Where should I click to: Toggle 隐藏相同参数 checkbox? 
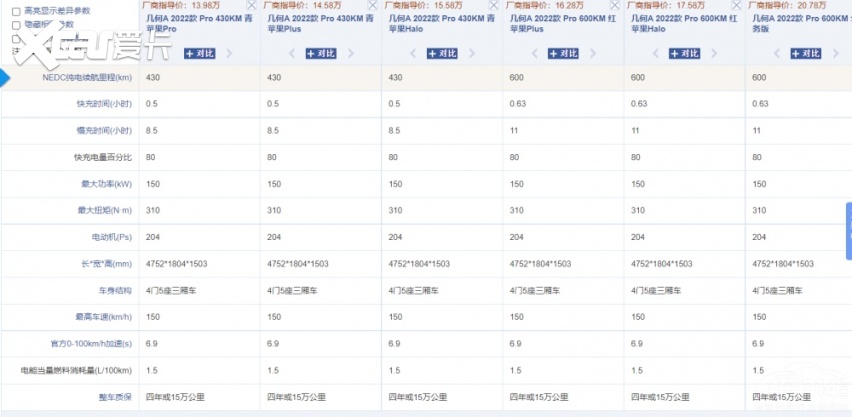pyautogui.click(x=16, y=24)
